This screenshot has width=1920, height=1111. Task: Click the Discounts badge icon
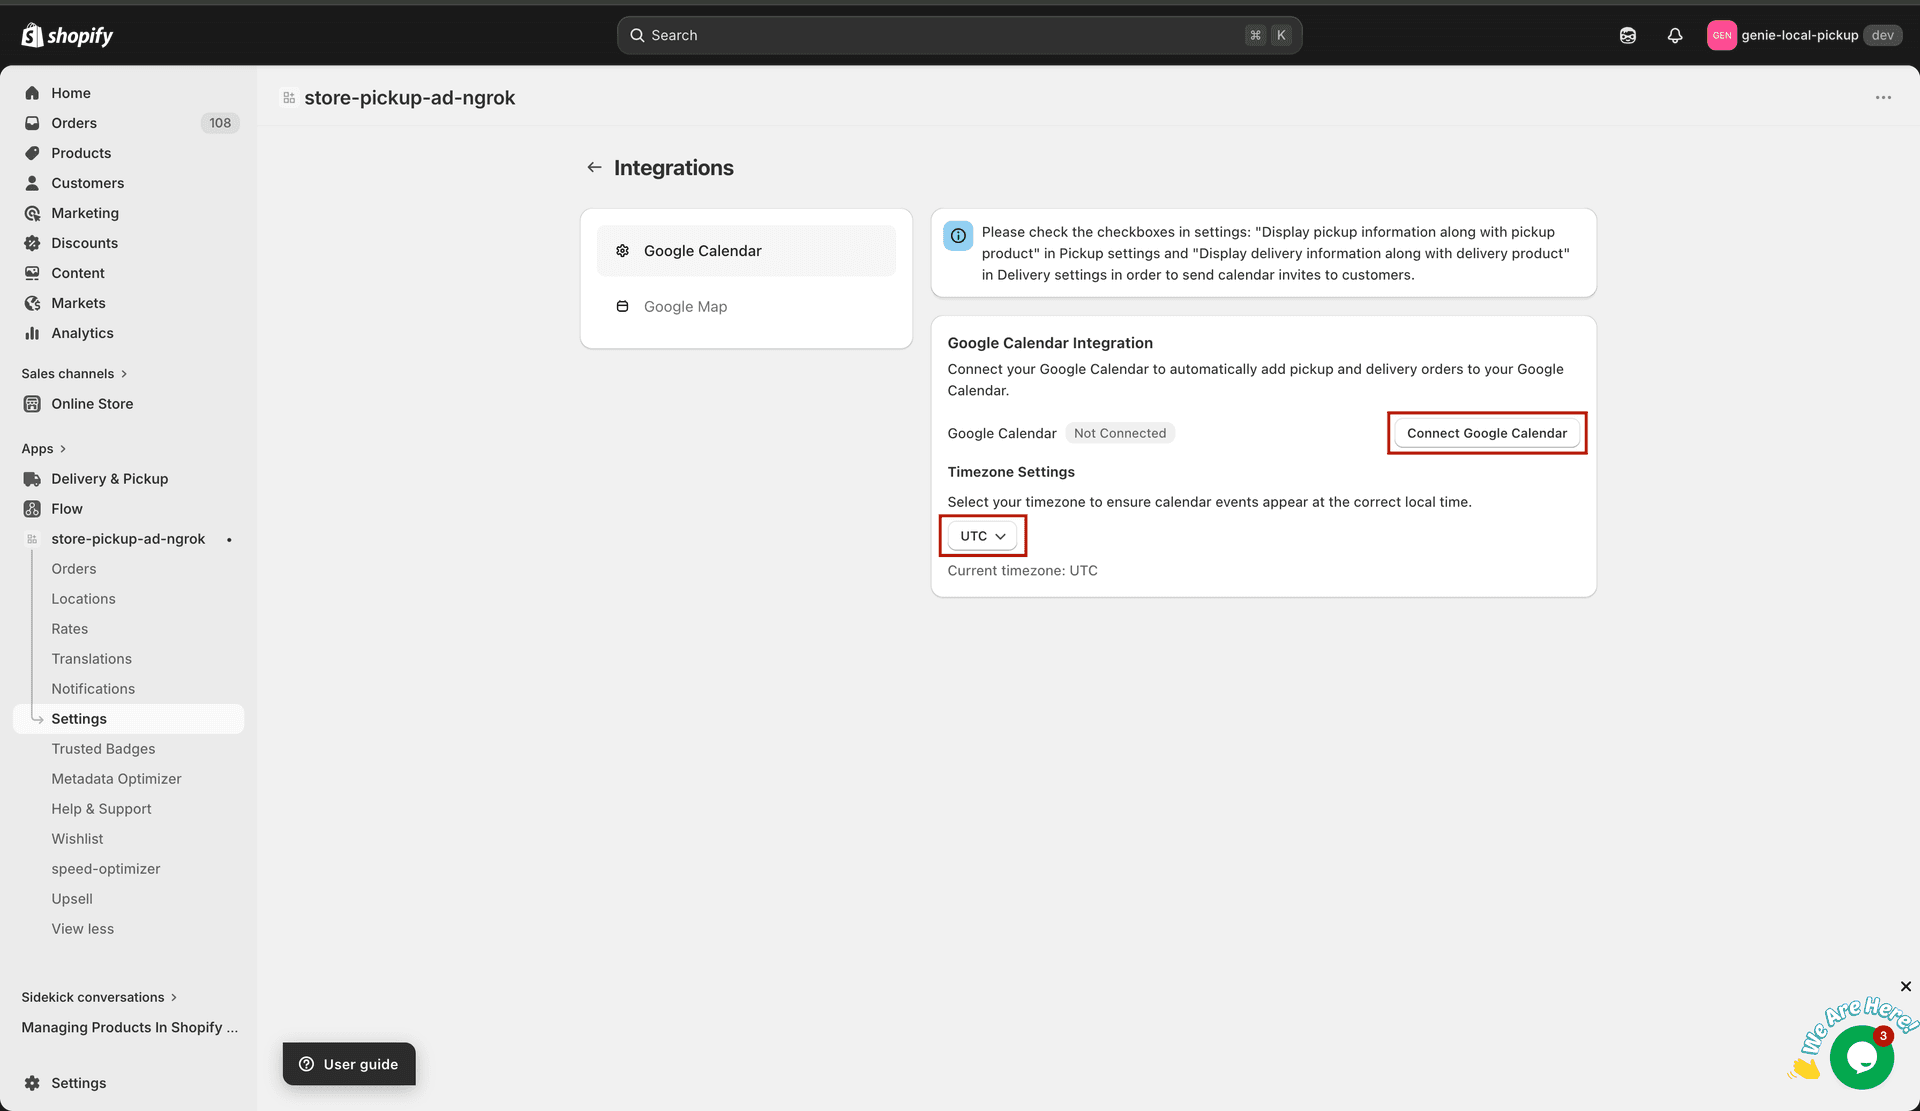point(32,243)
